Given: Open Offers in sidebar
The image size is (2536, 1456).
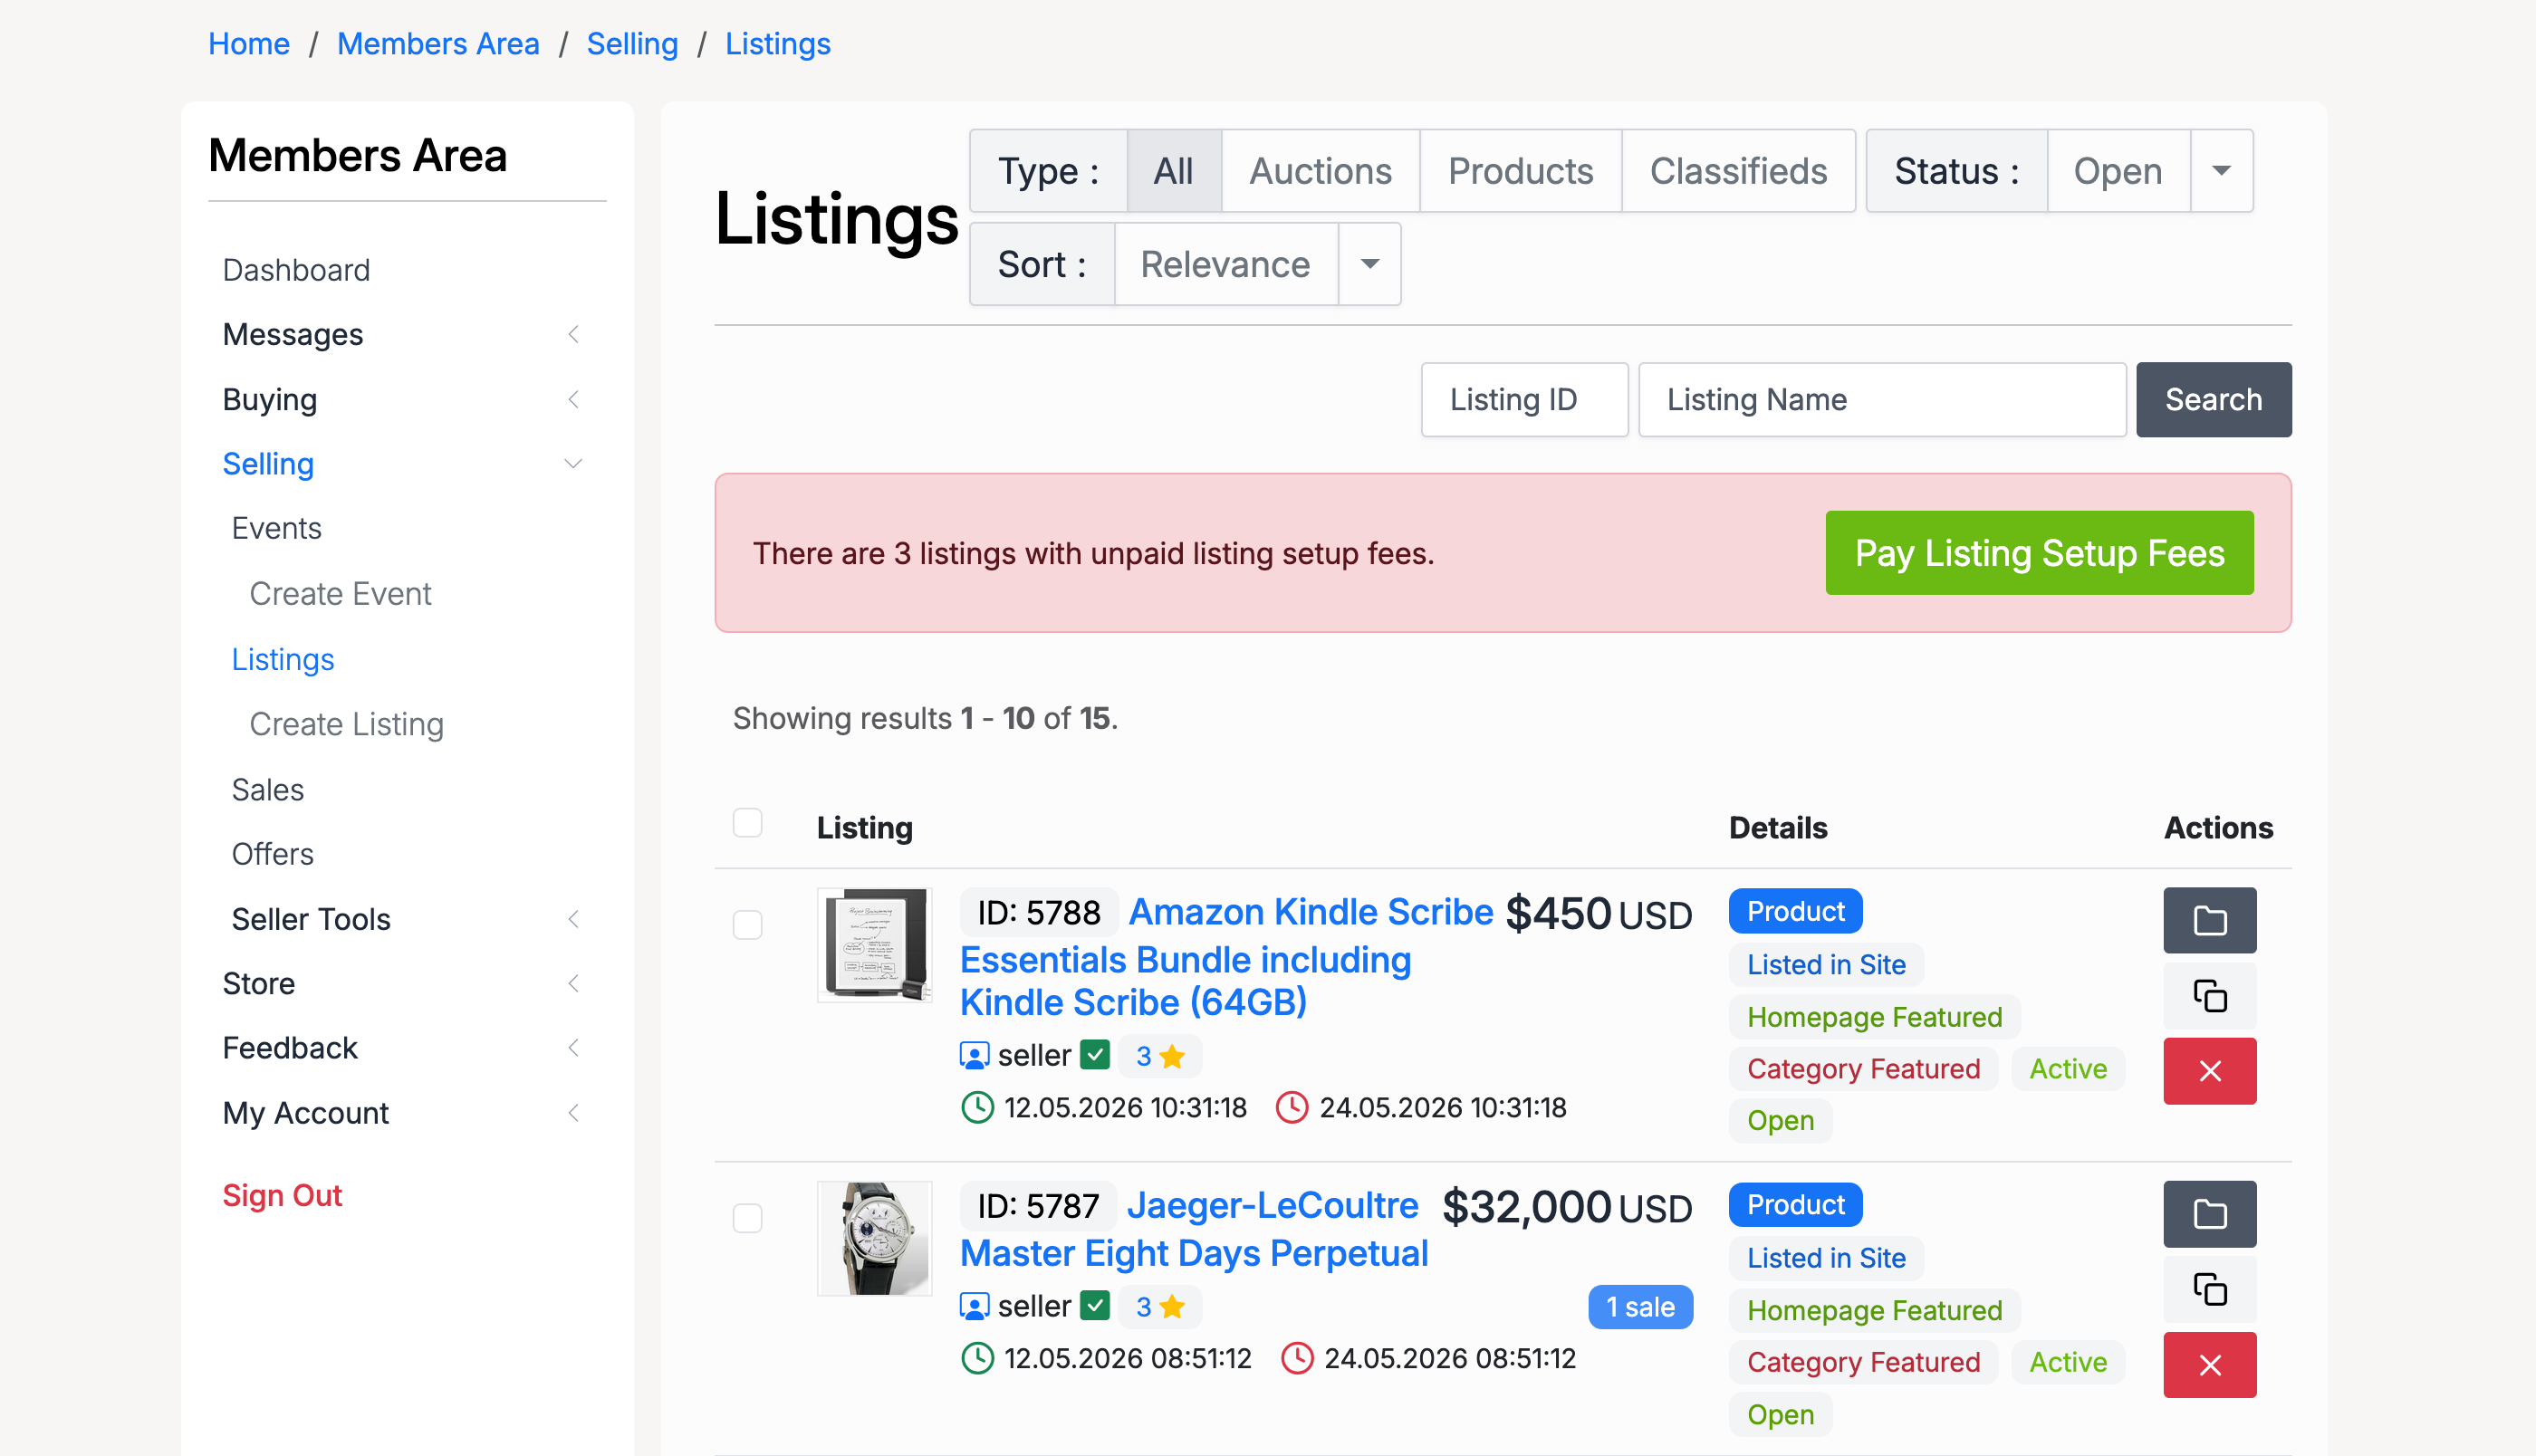Looking at the screenshot, I should (272, 854).
